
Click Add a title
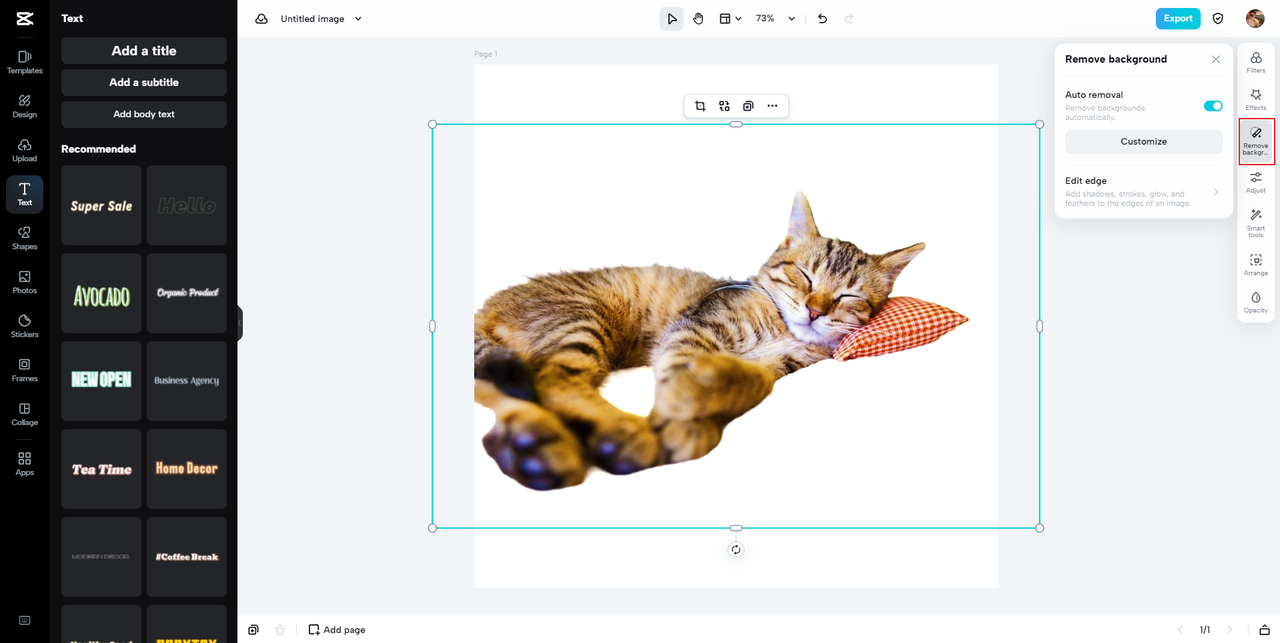(x=144, y=51)
